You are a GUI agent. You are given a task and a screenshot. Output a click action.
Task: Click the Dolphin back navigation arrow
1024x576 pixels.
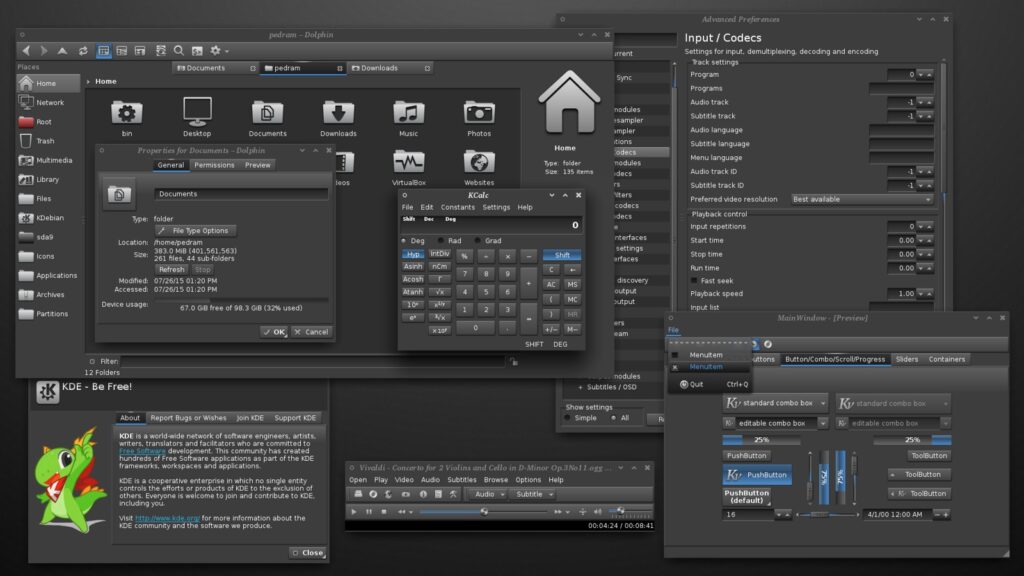(x=27, y=50)
